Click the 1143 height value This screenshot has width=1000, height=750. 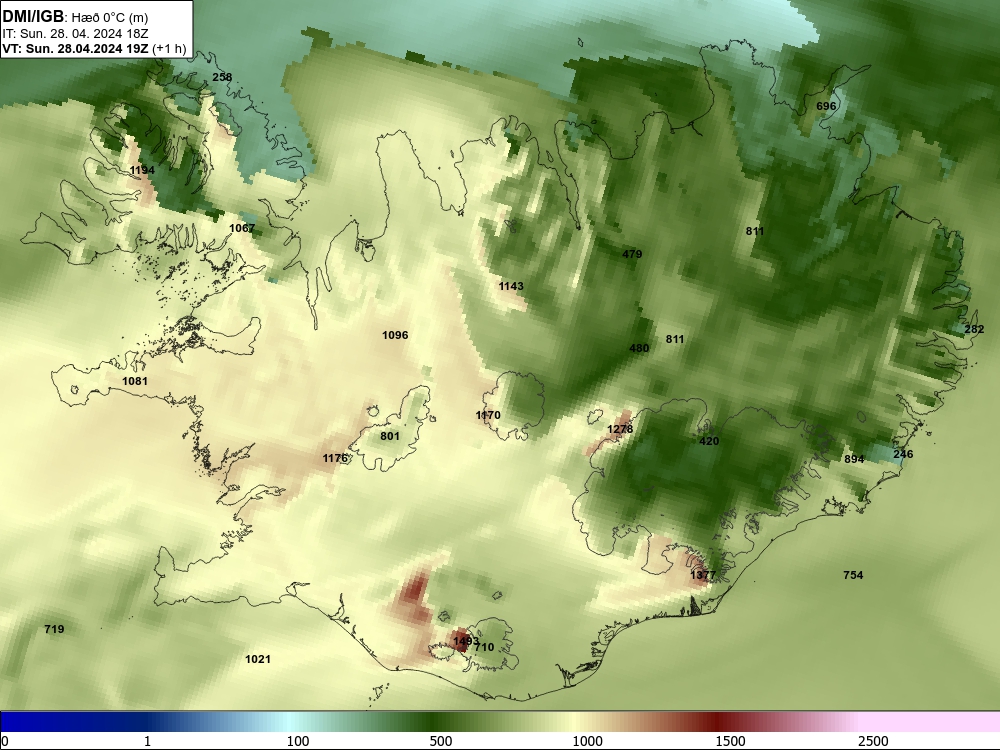[511, 286]
